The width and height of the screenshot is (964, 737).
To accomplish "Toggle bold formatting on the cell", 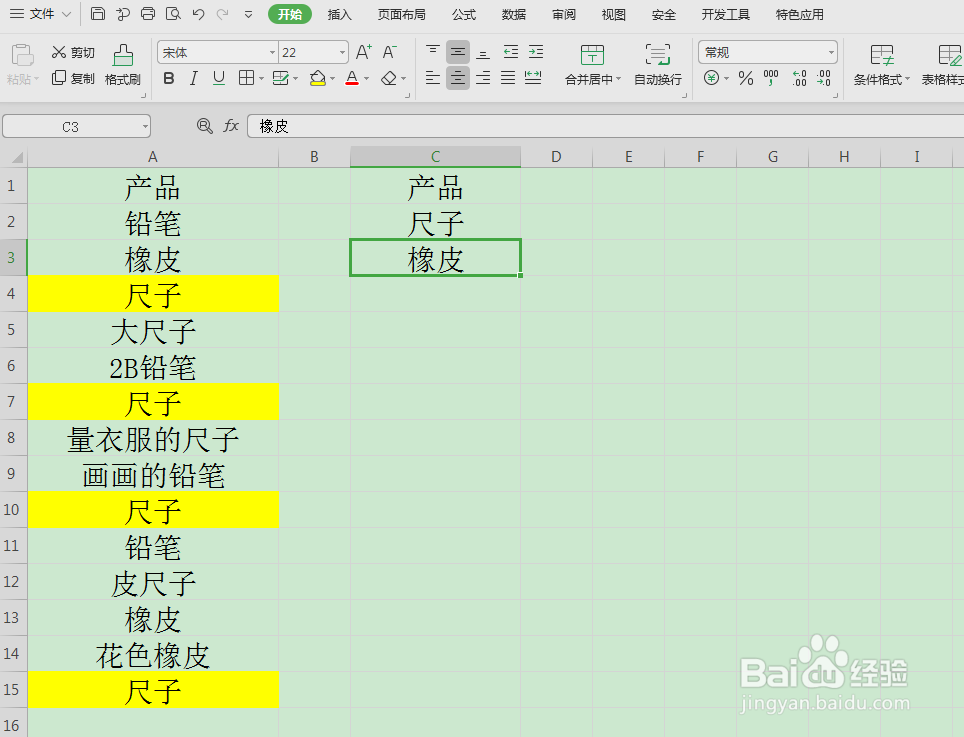I will (169, 79).
